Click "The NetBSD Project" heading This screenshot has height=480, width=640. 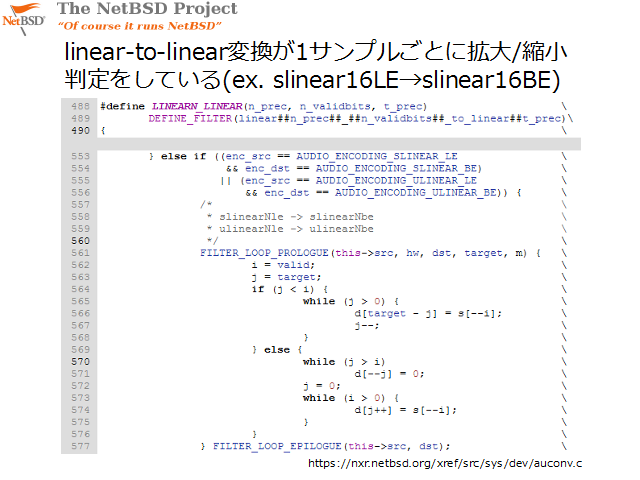[147, 9]
